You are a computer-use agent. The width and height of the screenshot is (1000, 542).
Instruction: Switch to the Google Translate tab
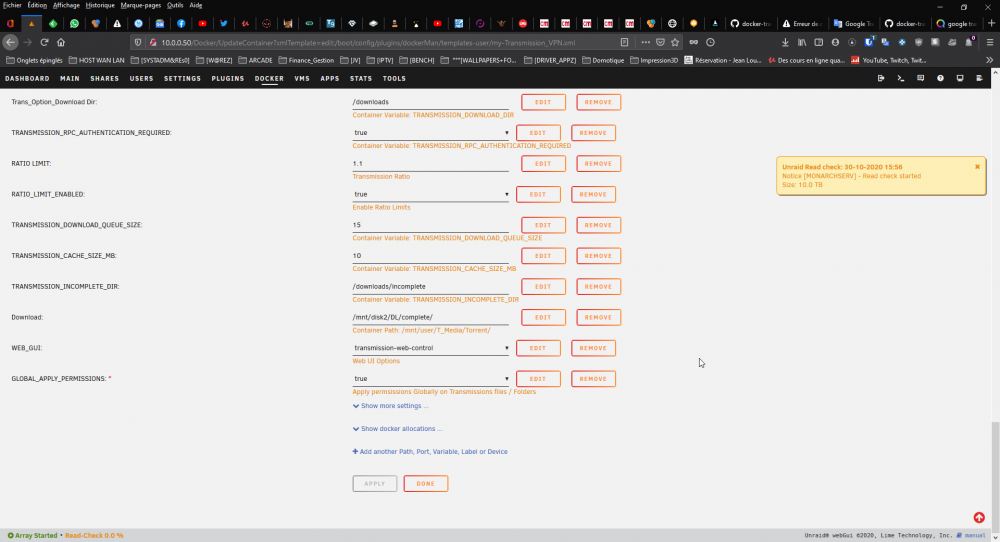(854, 24)
